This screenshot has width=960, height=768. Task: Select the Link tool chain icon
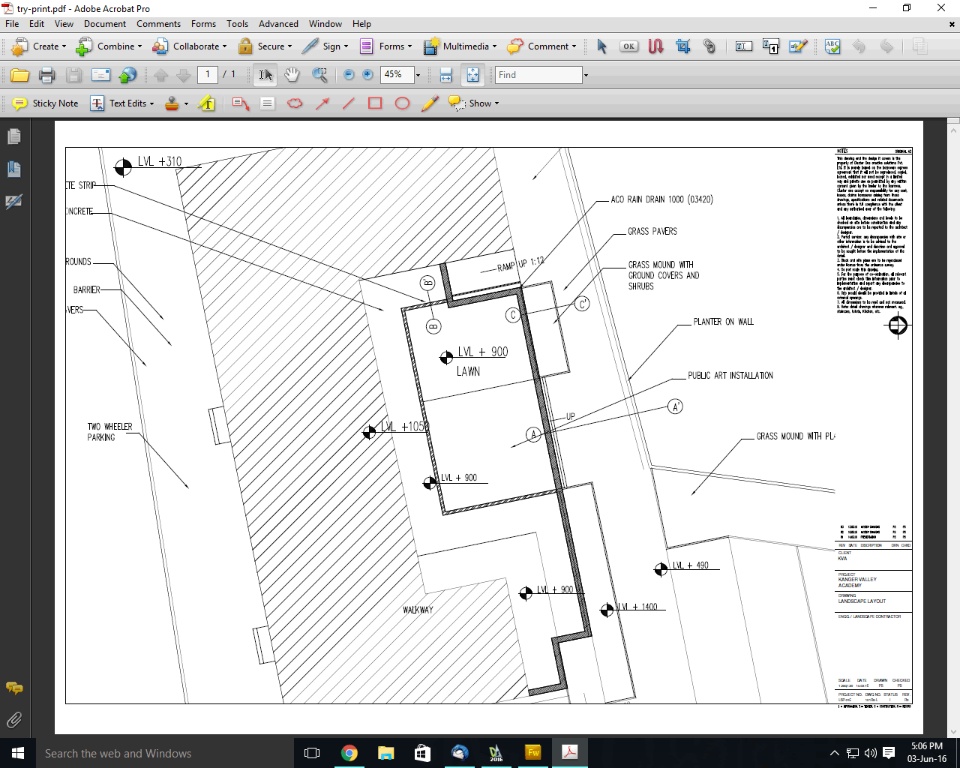coord(710,47)
